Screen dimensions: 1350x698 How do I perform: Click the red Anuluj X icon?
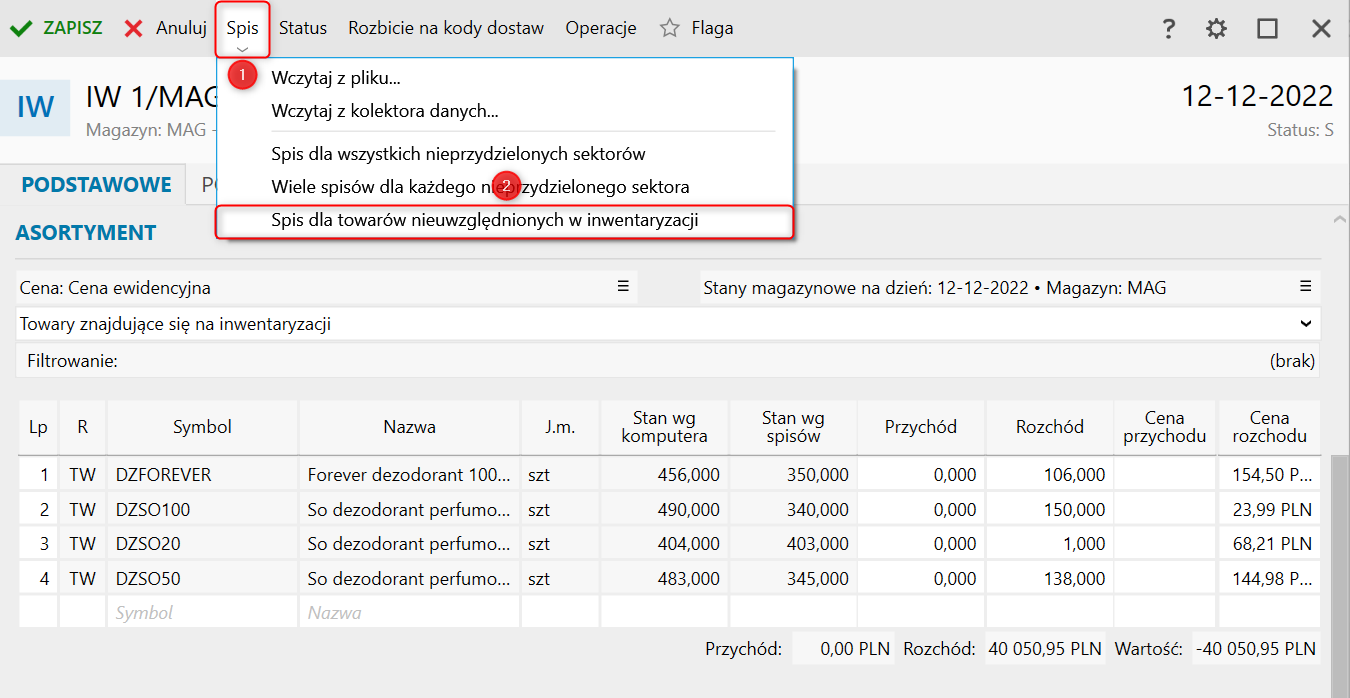click(134, 28)
